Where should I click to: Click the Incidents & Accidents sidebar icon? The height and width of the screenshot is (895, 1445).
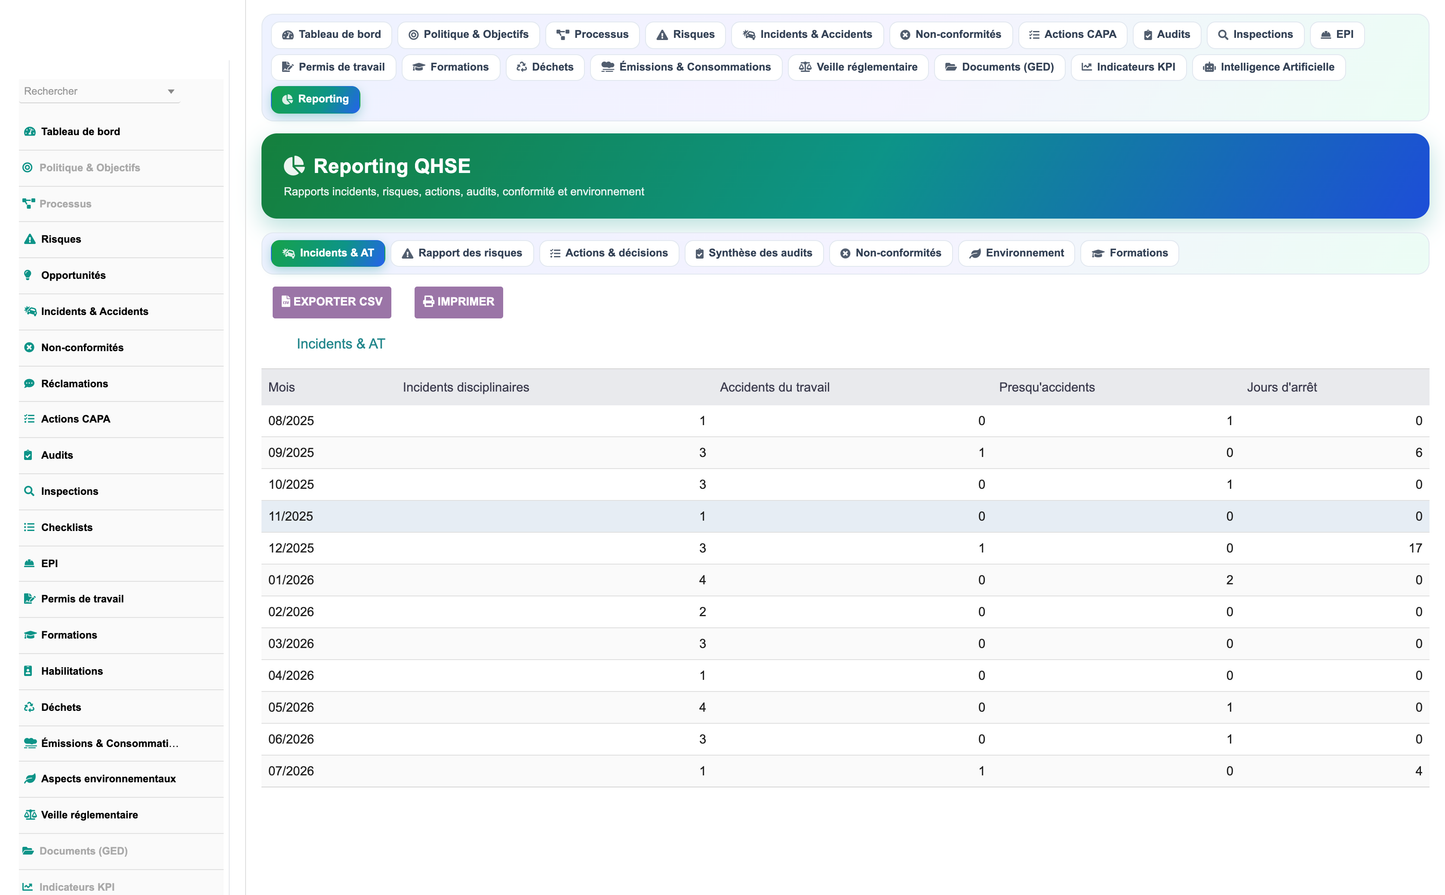tap(29, 312)
